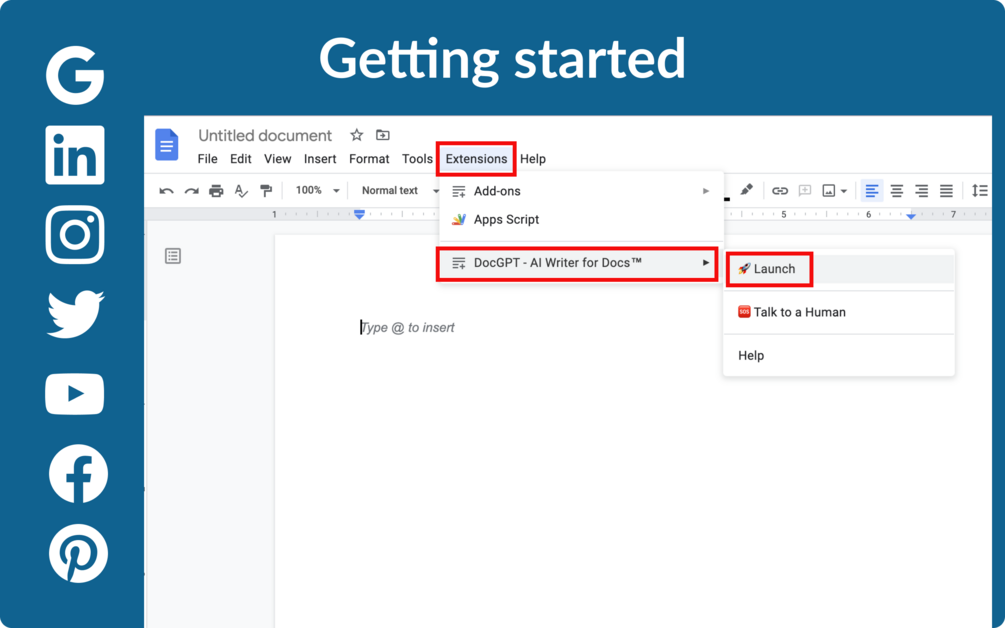Click the Google G logo icon
This screenshot has width=1005, height=628.
(x=75, y=75)
